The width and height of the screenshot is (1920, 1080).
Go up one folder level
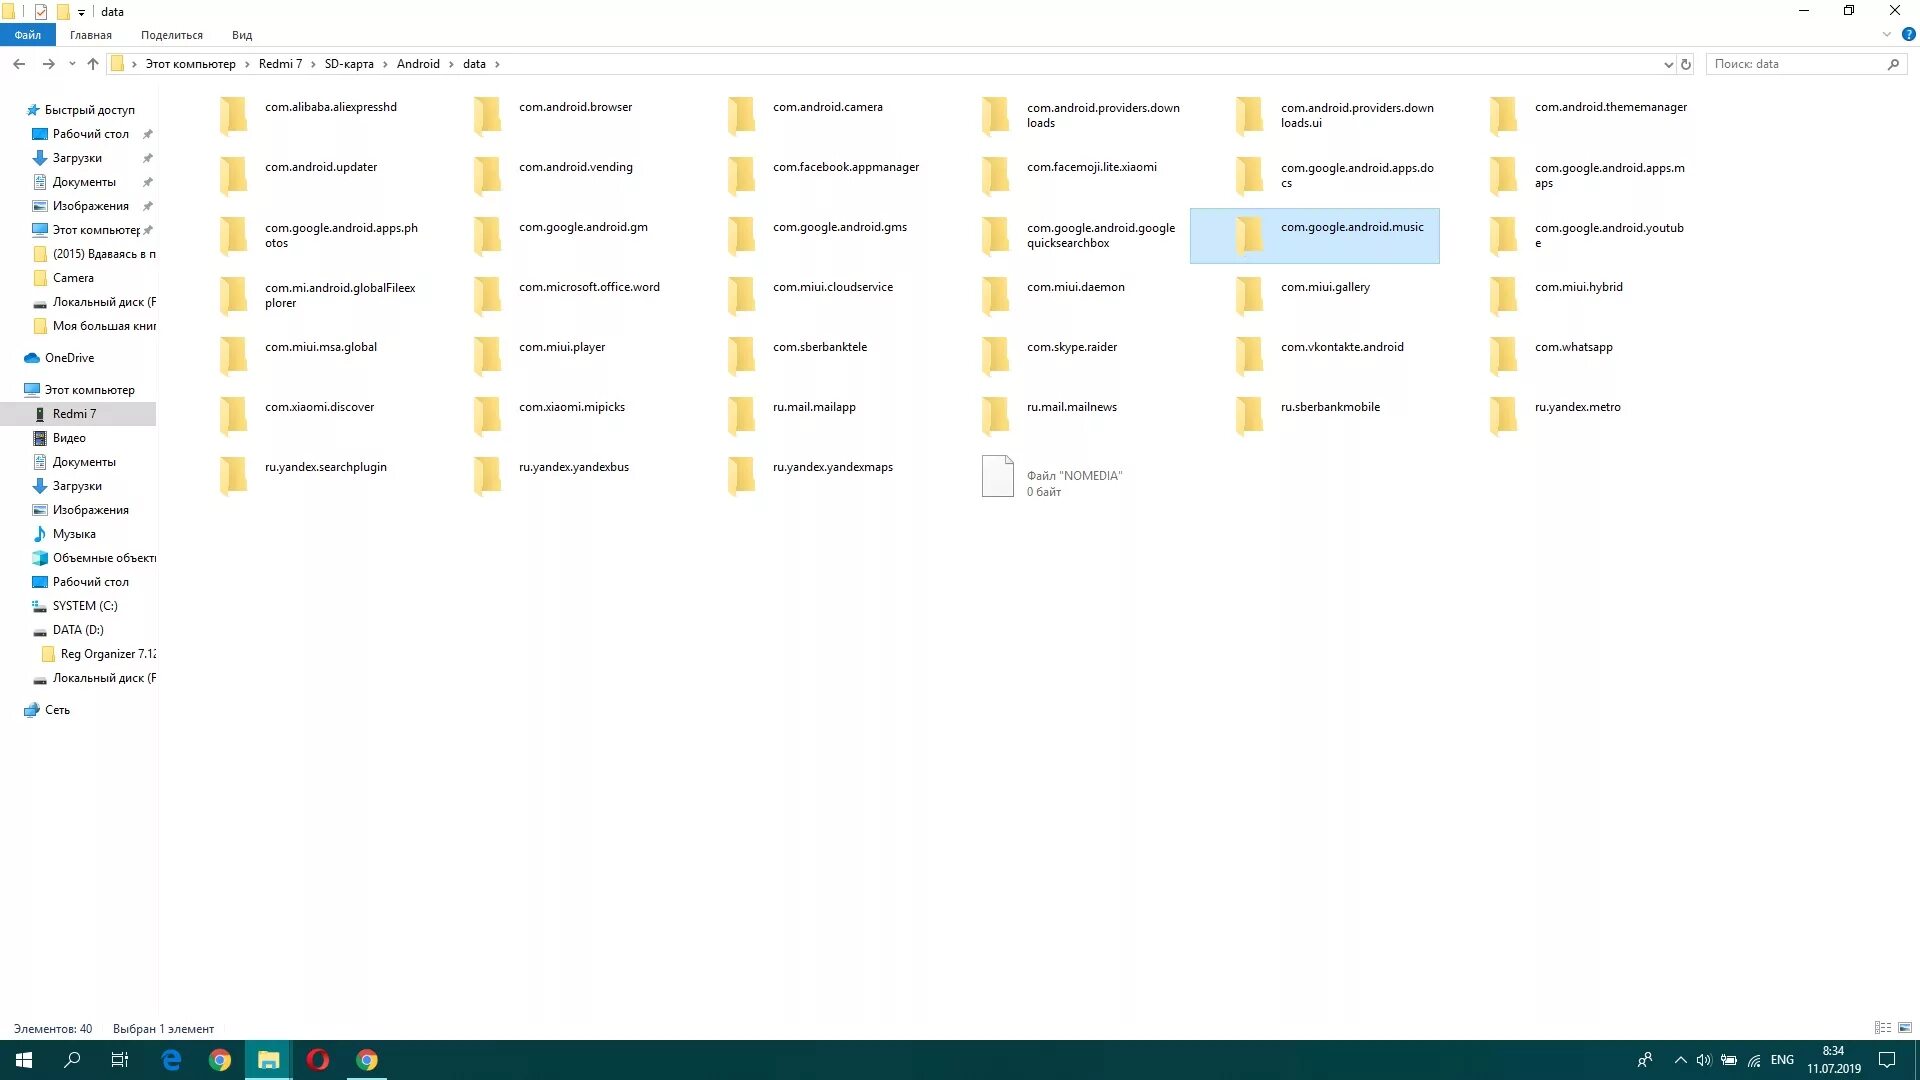[93, 64]
